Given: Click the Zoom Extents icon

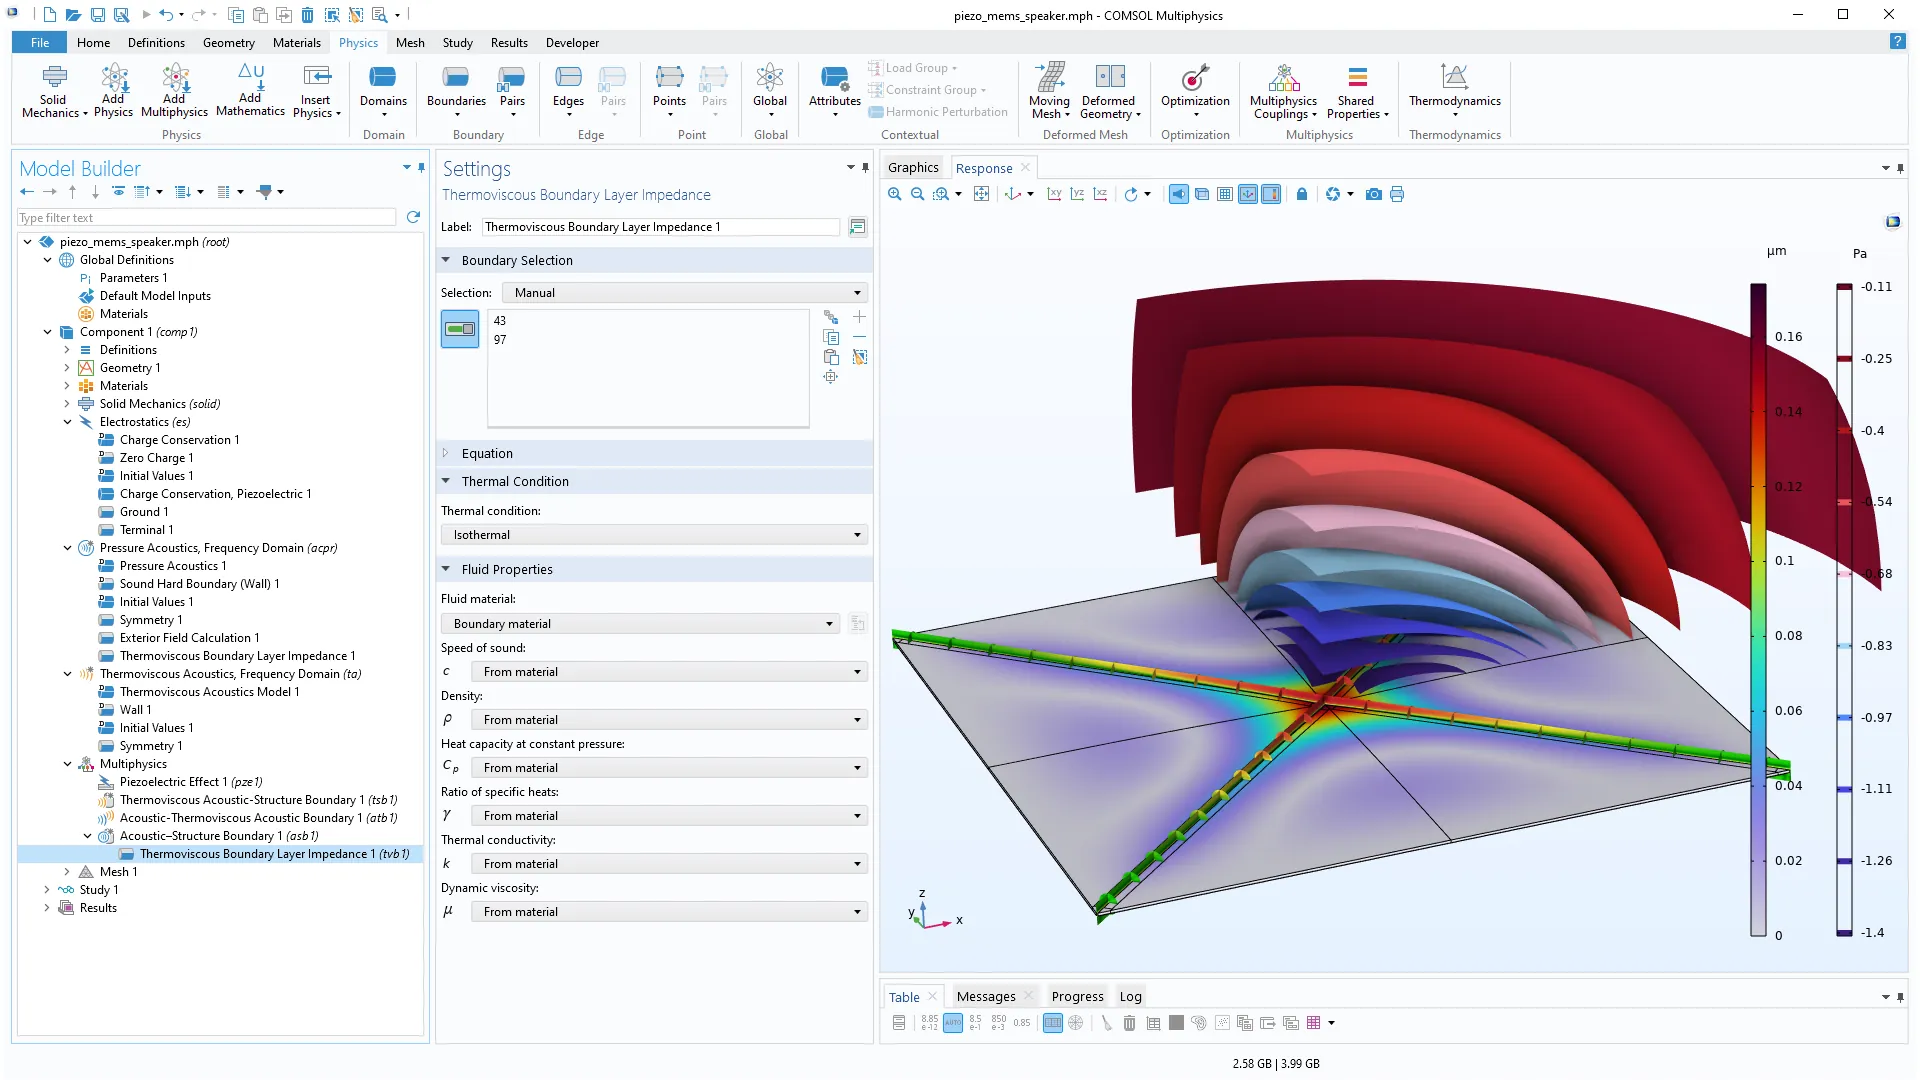Looking at the screenshot, I should click(x=981, y=194).
